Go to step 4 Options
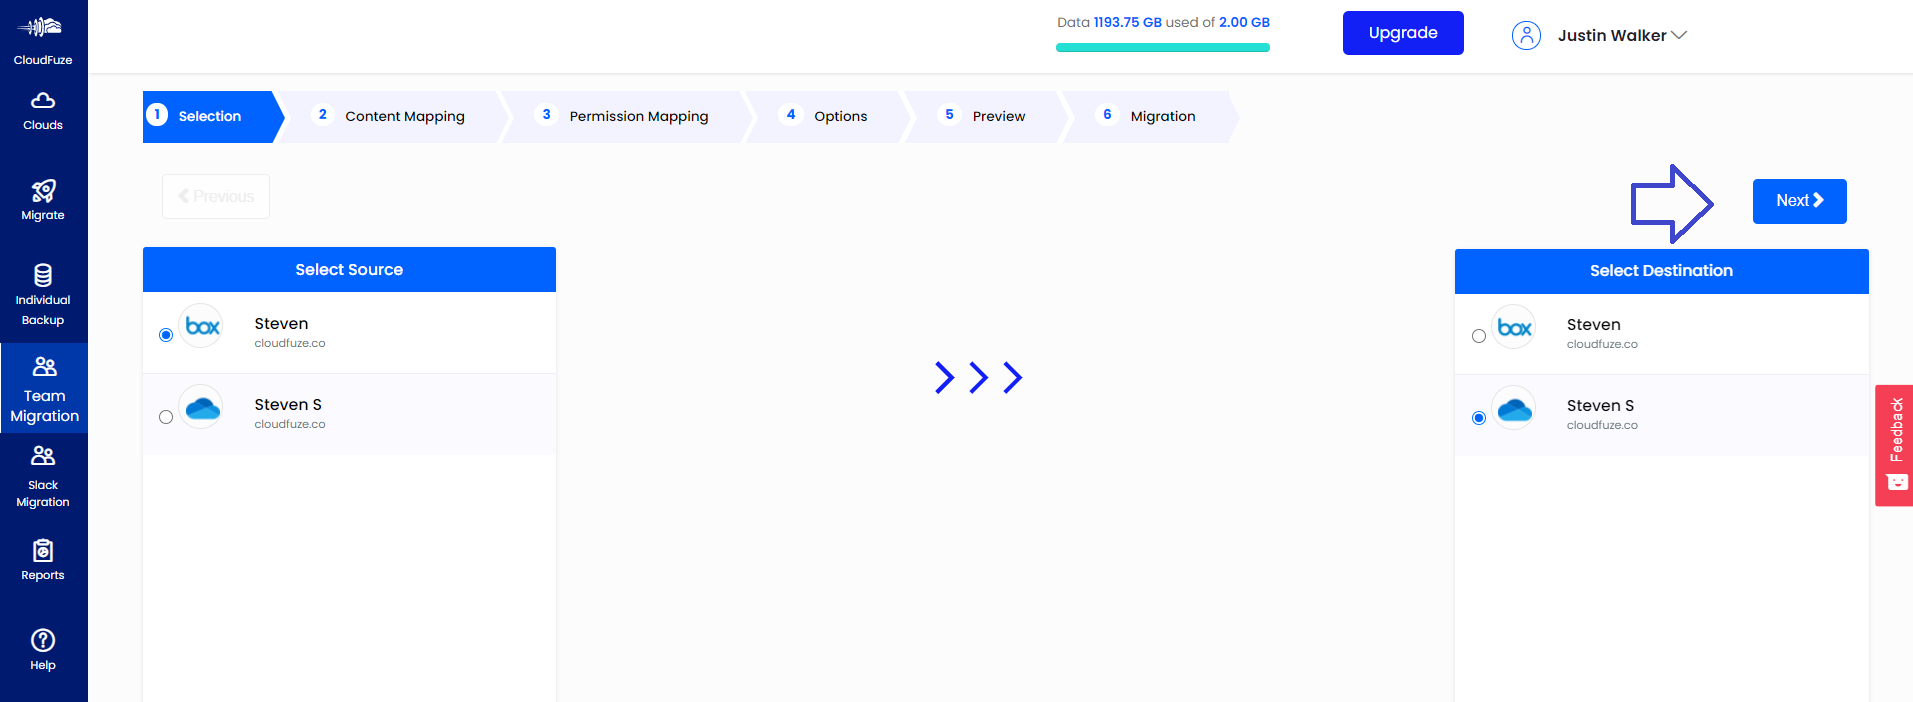Viewport: 1913px width, 702px height. (x=827, y=116)
